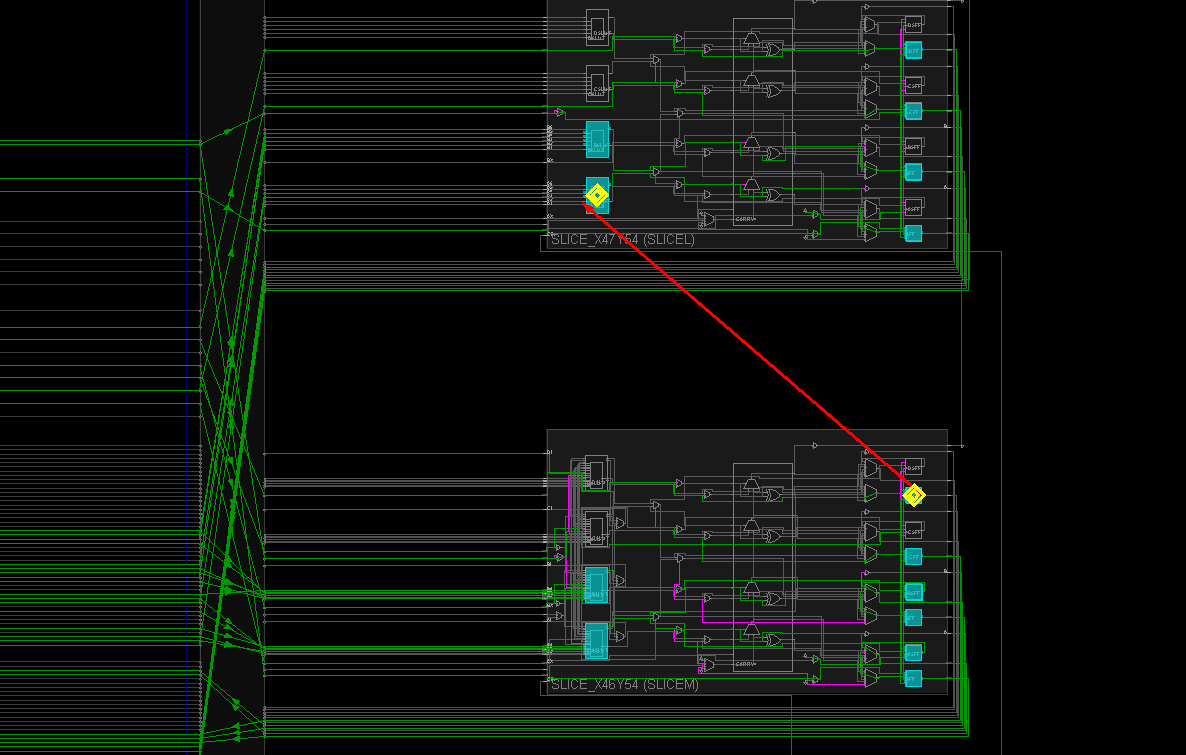Click the CFF flip-flop cell in the SLICEL
The image size is (1186, 755).
click(x=914, y=111)
